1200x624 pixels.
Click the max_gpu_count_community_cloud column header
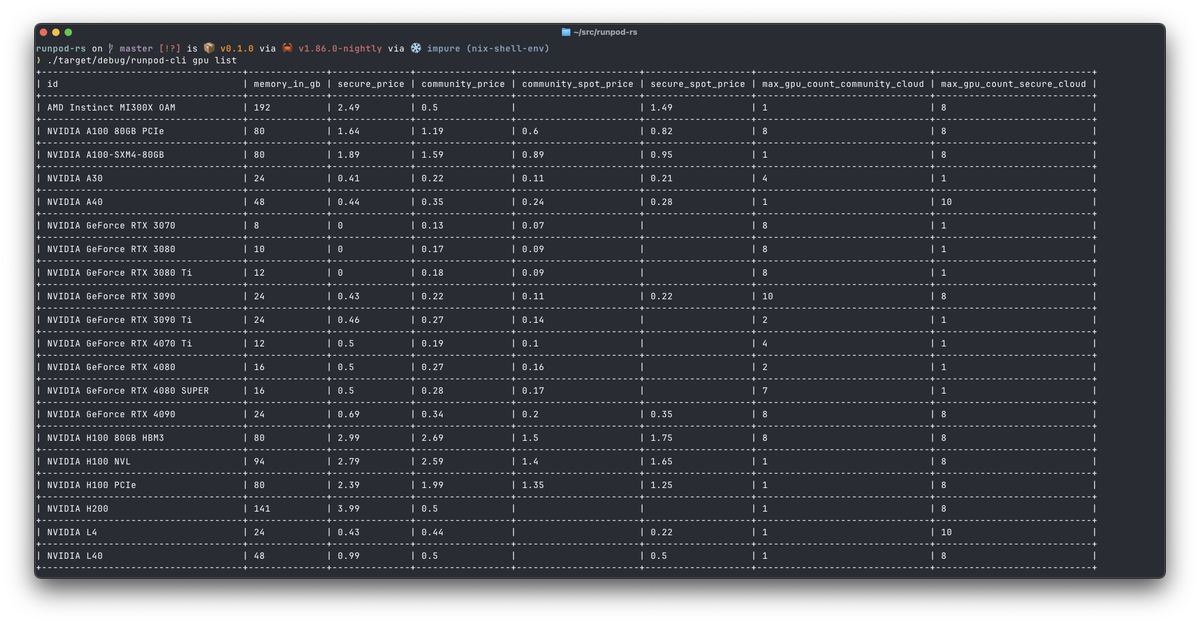click(843, 84)
